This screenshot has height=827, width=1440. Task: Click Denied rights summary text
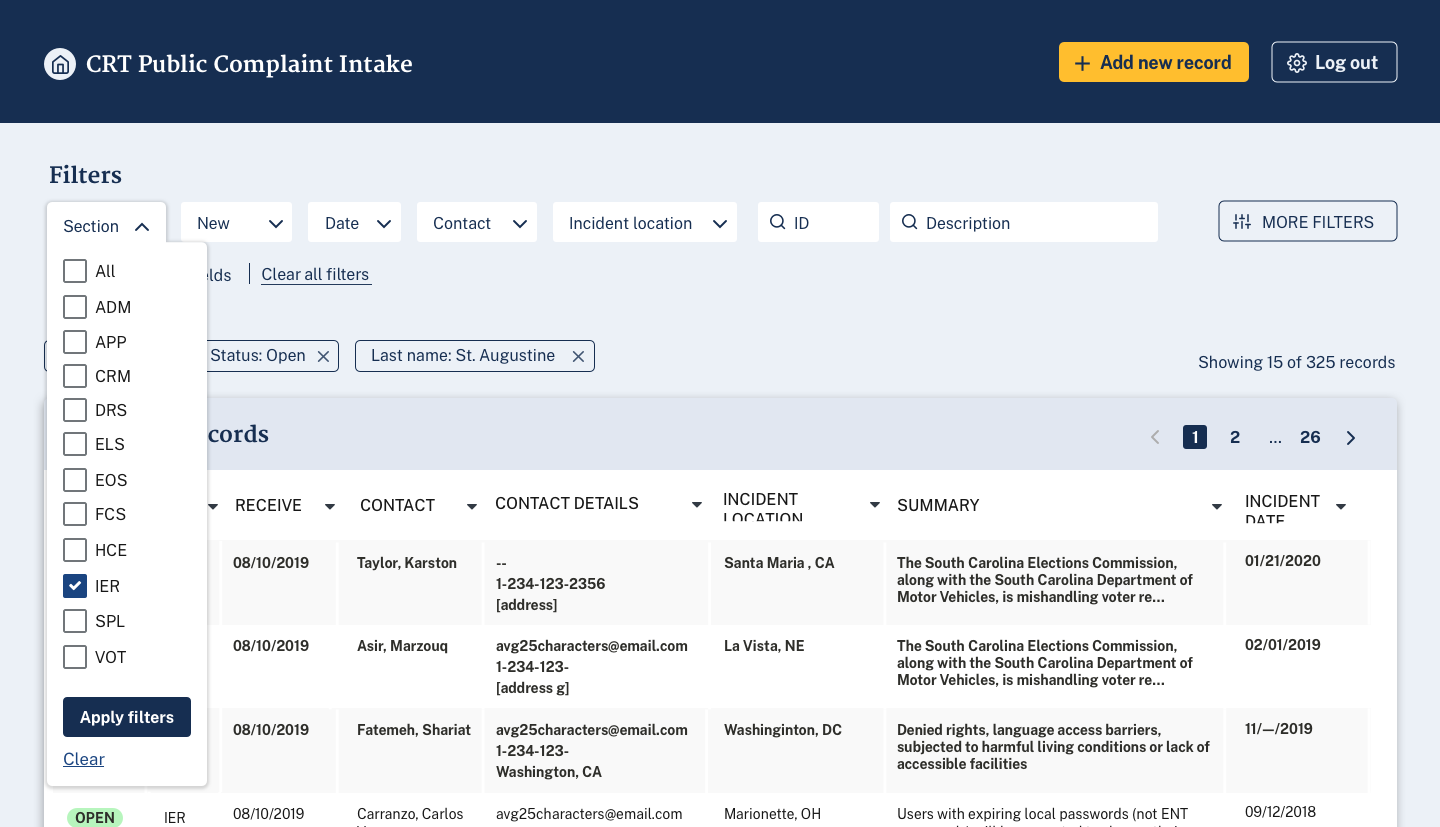[x=1053, y=747]
